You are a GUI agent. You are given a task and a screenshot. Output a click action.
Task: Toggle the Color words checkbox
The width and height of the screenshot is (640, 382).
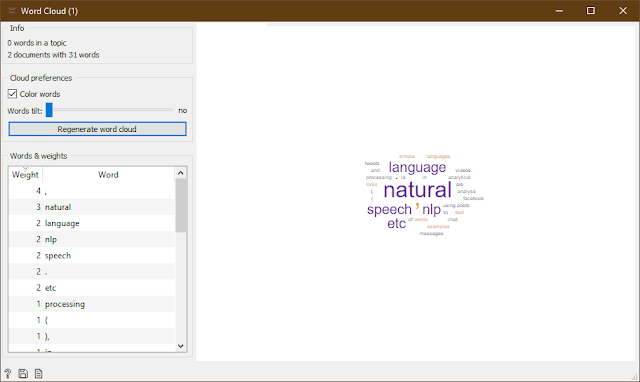pyautogui.click(x=12, y=94)
